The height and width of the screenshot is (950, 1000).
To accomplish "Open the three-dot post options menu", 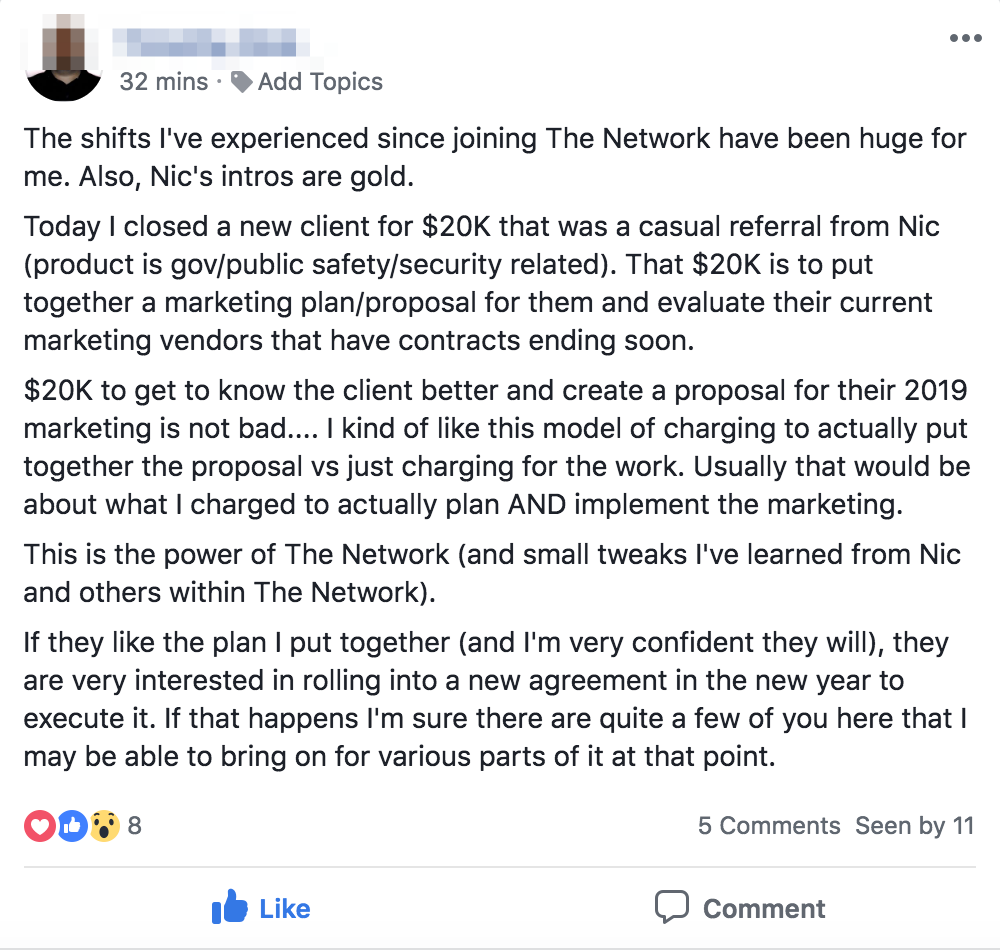I will 966,38.
